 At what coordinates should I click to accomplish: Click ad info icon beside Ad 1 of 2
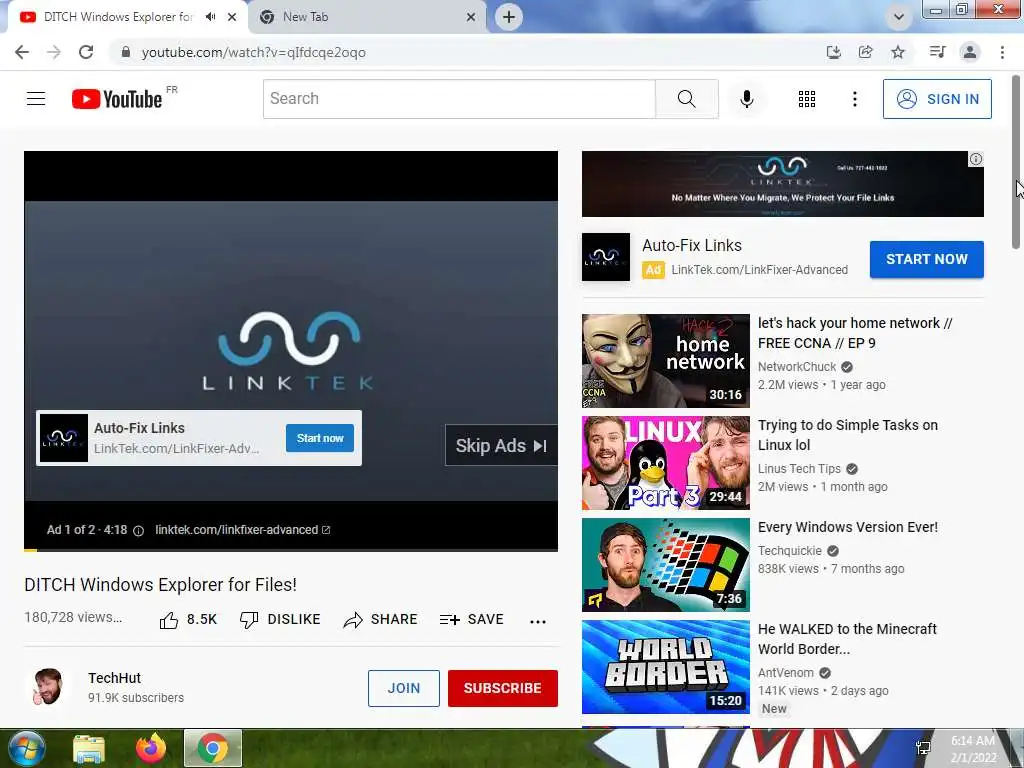point(138,530)
